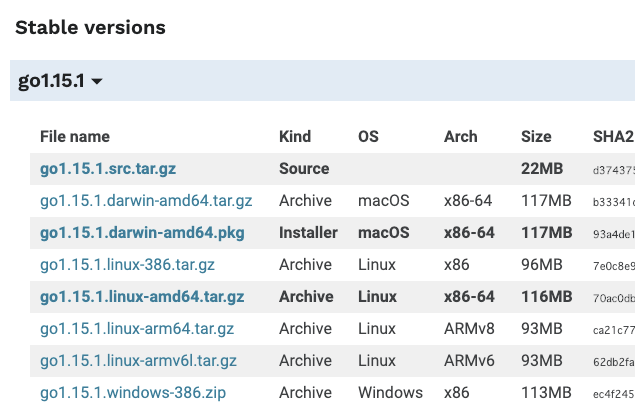The height and width of the screenshot is (402, 635).
Task: Download go1.15.1.darwin-amd64.pkg installer
Action: (142, 233)
